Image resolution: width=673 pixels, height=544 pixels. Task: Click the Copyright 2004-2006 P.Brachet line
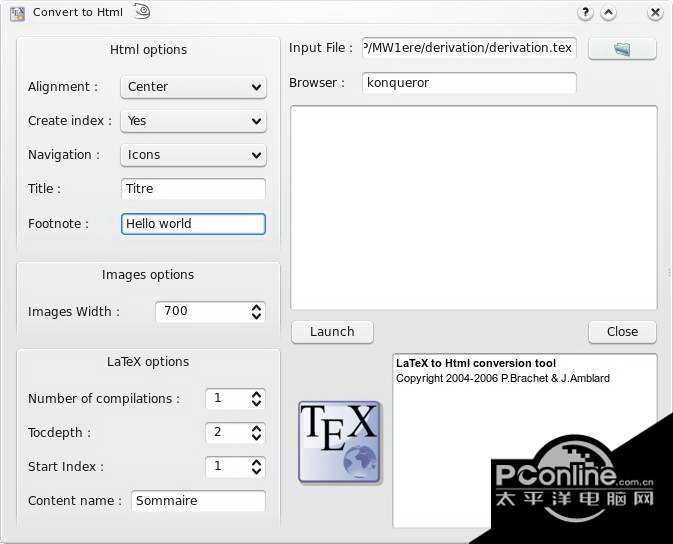pos(503,378)
